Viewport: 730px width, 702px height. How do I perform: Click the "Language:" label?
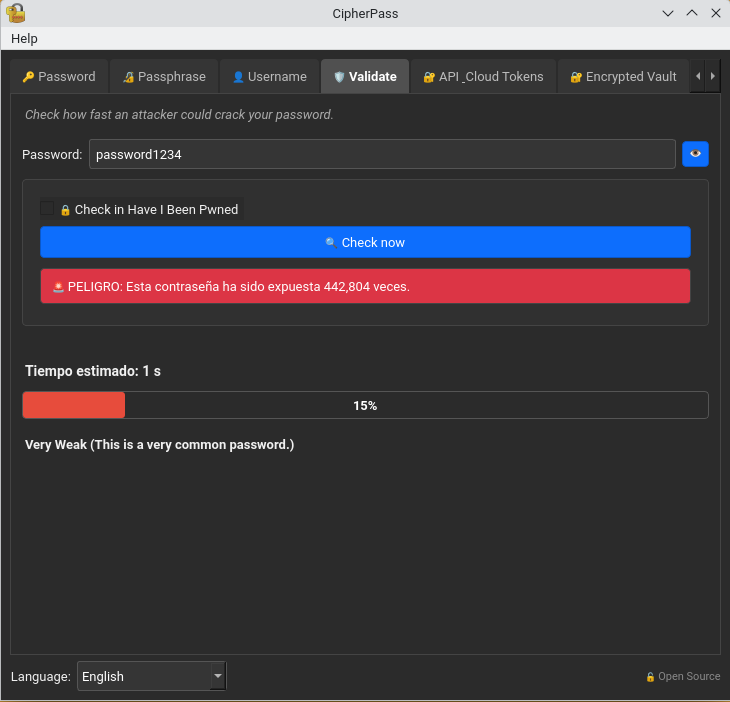click(x=41, y=676)
